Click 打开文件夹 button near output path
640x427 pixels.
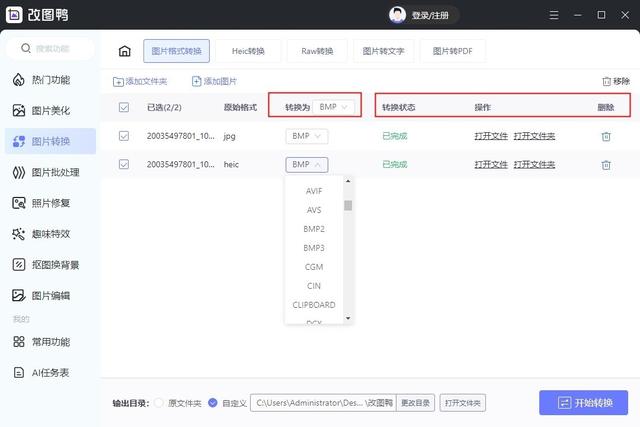pos(462,403)
